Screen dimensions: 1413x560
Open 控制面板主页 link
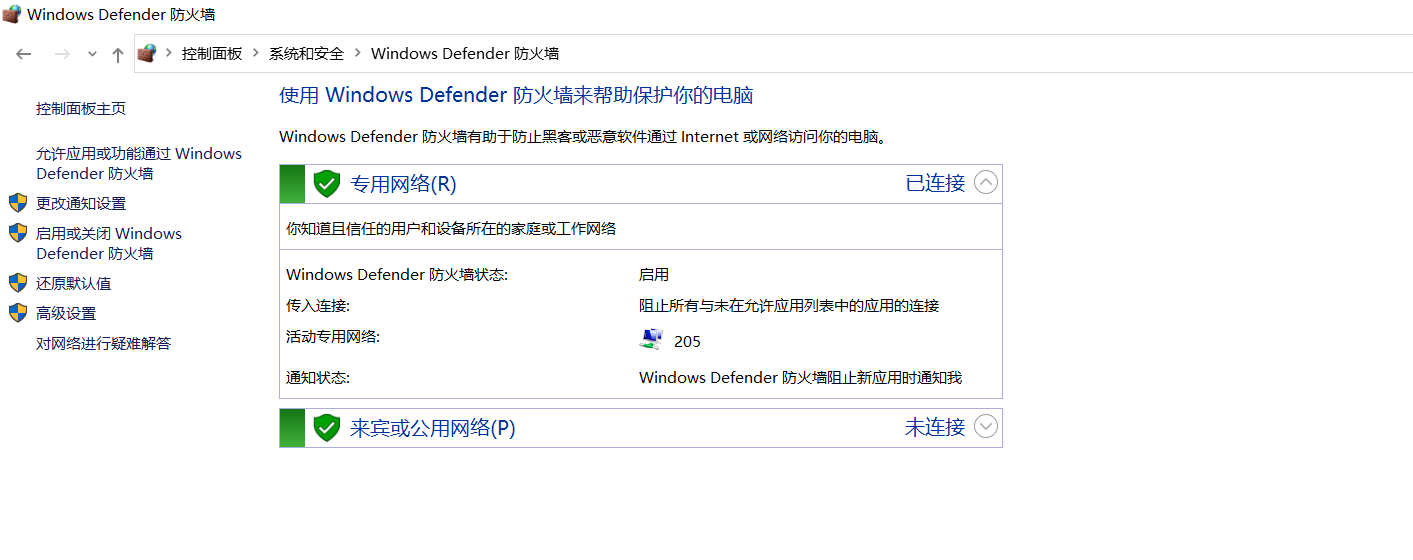tap(81, 109)
